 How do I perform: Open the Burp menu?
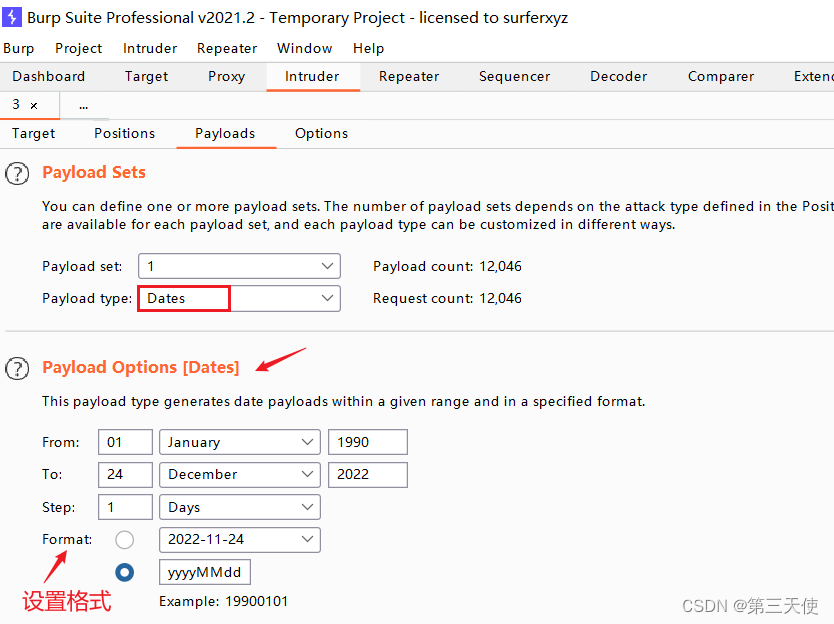19,48
